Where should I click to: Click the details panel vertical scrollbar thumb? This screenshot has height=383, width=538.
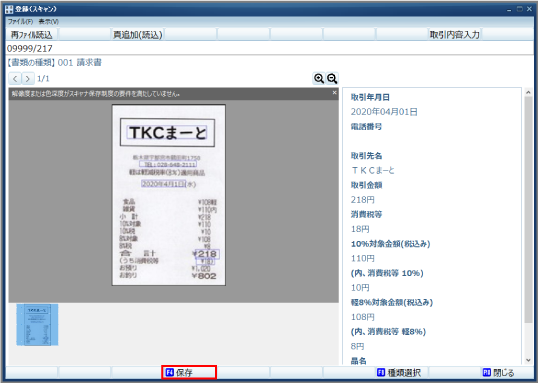pyautogui.click(x=528, y=209)
